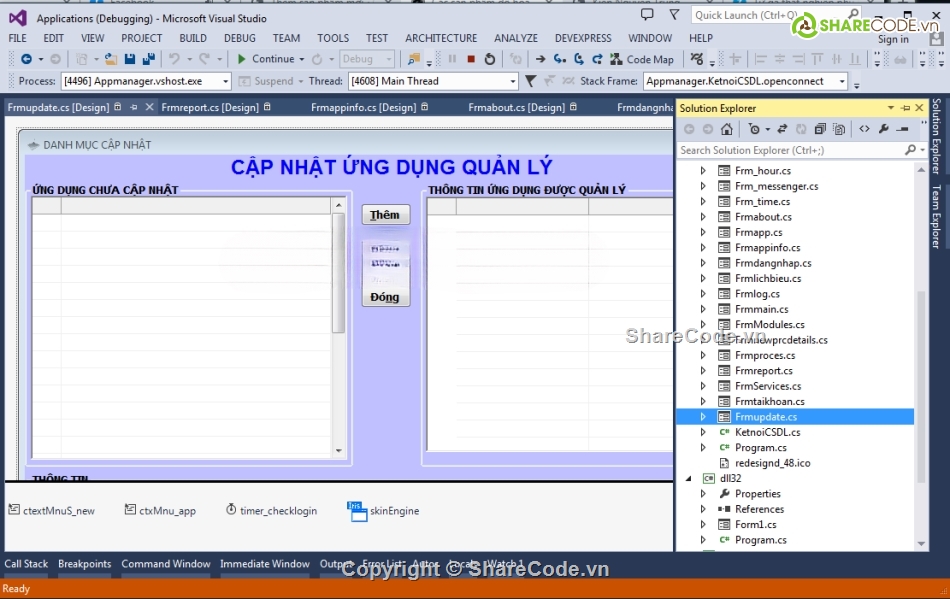Click the Preview Selected Items icon
950x599 pixels.
click(902, 129)
